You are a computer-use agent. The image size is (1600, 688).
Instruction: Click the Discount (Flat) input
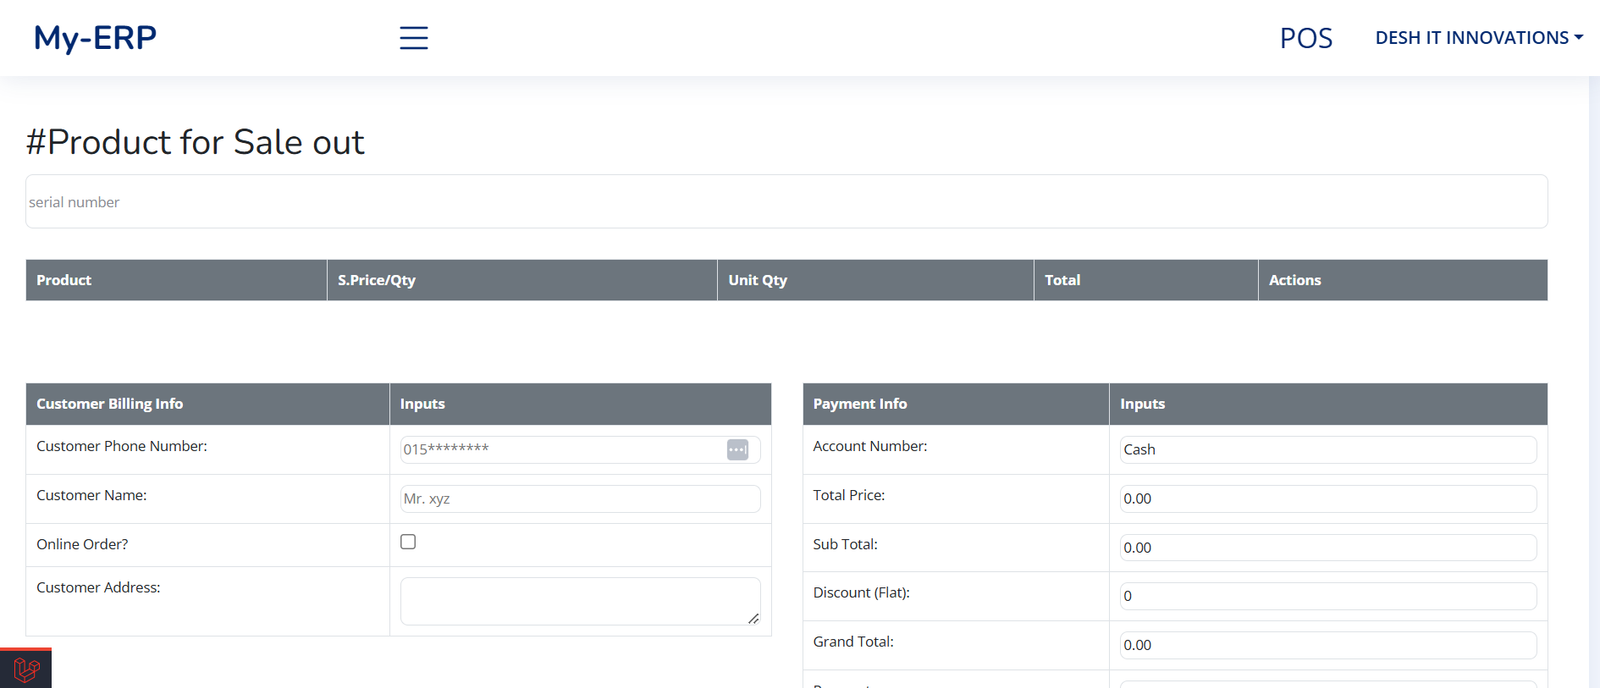click(1327, 596)
